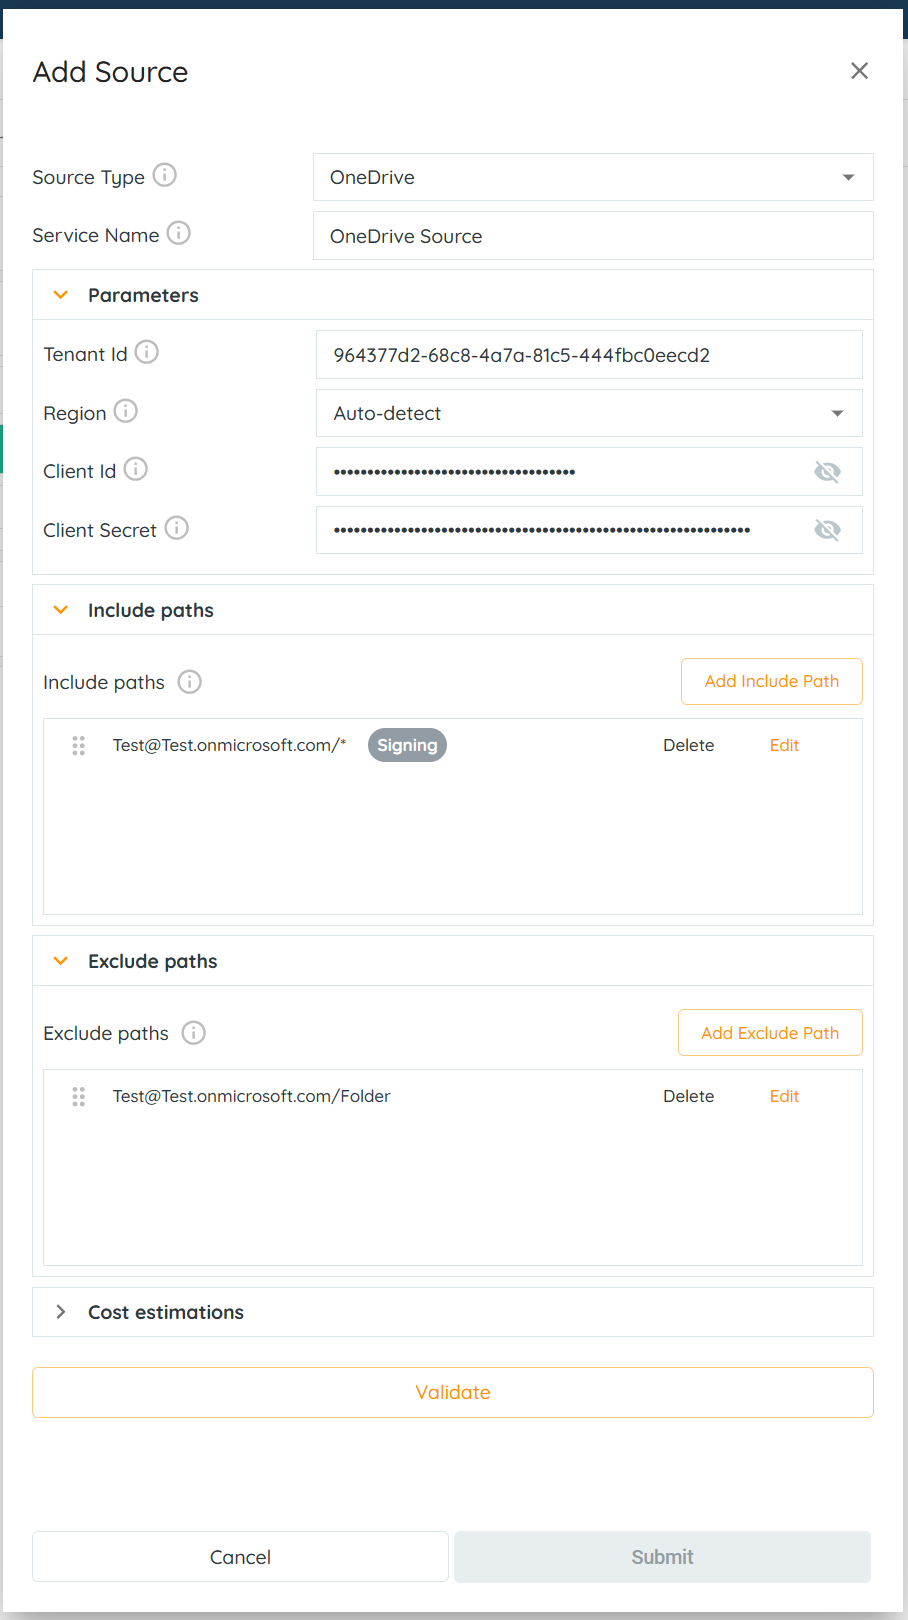908x1620 pixels.
Task: Collapse the Parameters section
Action: [61, 295]
